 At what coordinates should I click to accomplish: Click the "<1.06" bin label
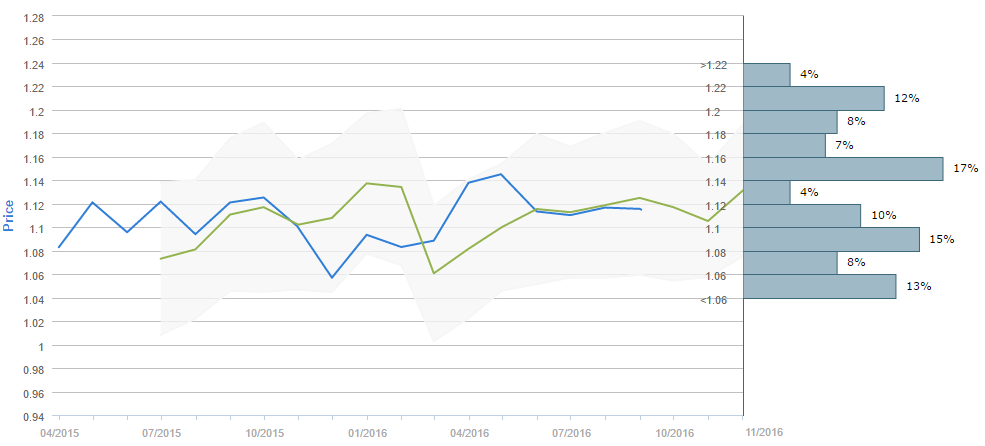[714, 300]
